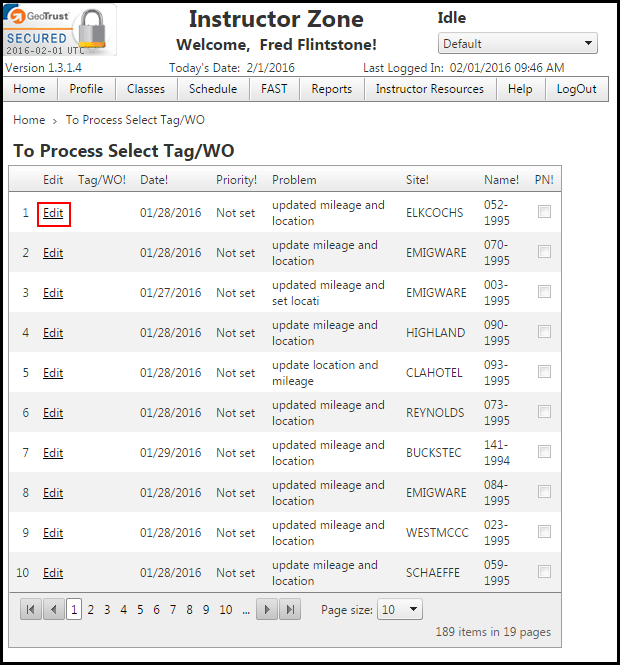620x665 pixels.
Task: Check the PN box for HIGHLAND row
Action: click(x=544, y=332)
